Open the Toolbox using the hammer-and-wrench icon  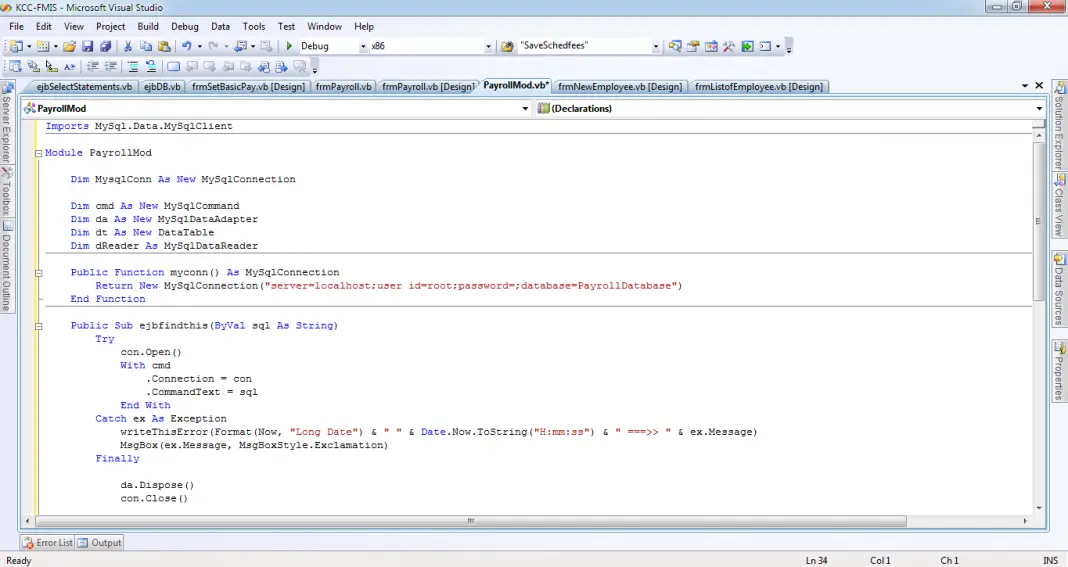point(729,46)
